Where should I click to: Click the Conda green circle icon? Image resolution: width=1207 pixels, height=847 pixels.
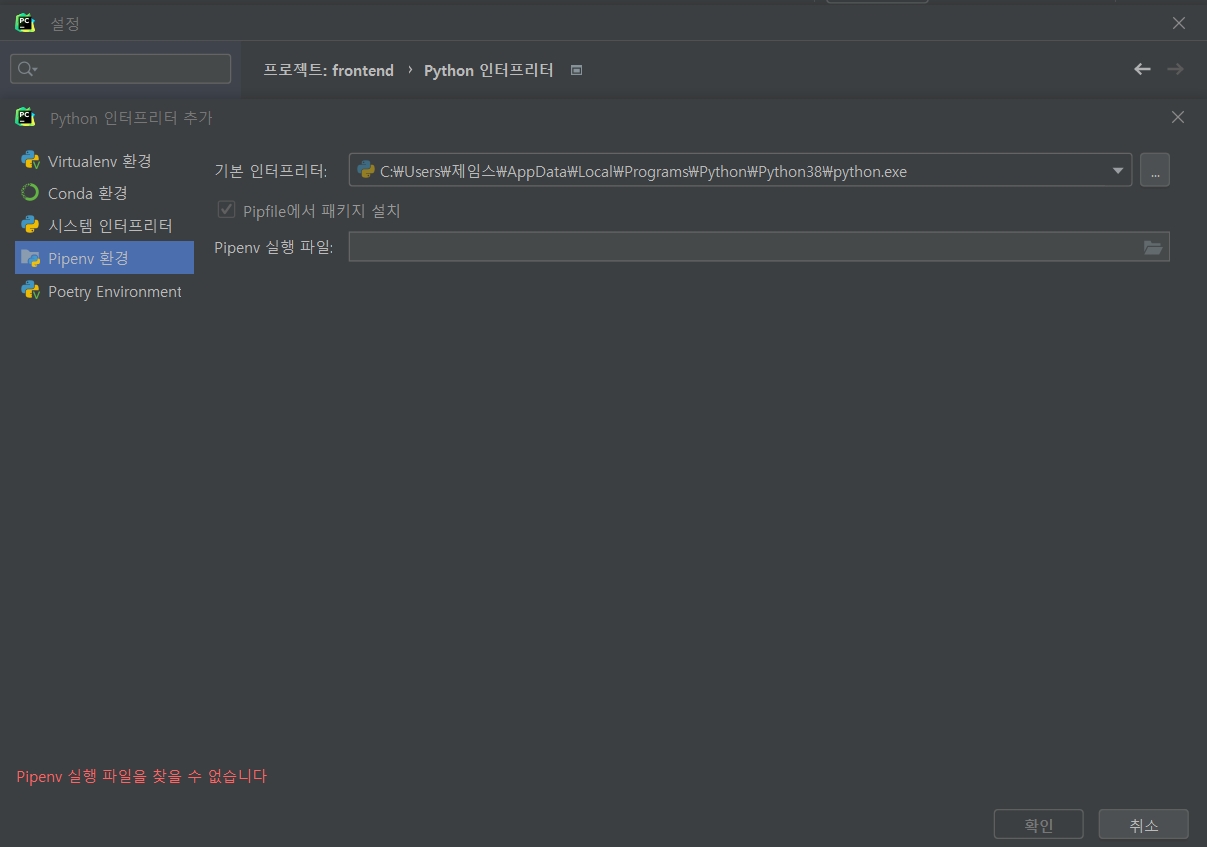point(30,193)
